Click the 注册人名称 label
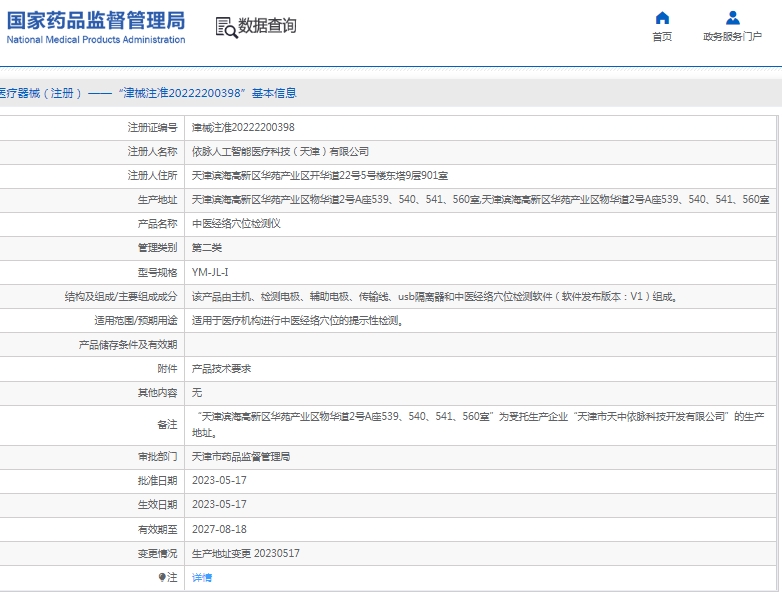Image resolution: width=782 pixels, height=600 pixels. click(153, 152)
